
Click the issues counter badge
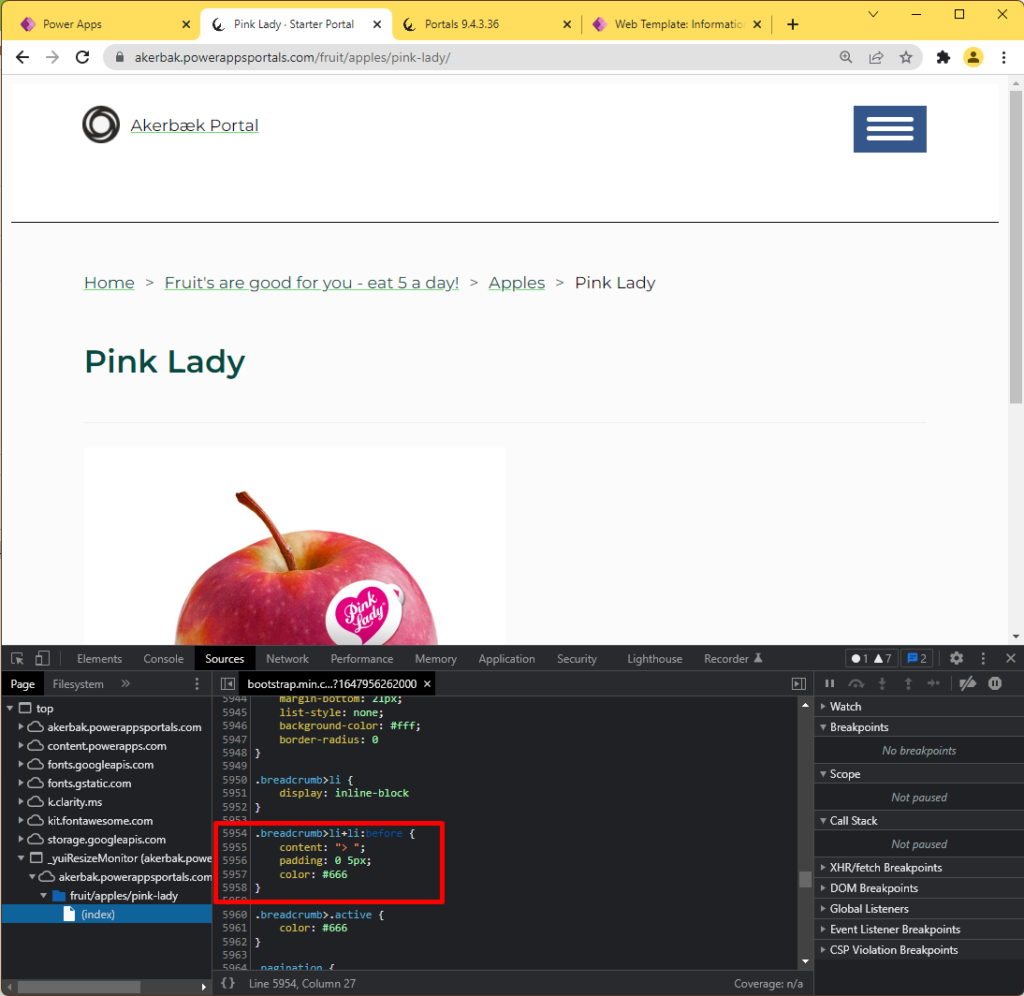tap(917, 658)
